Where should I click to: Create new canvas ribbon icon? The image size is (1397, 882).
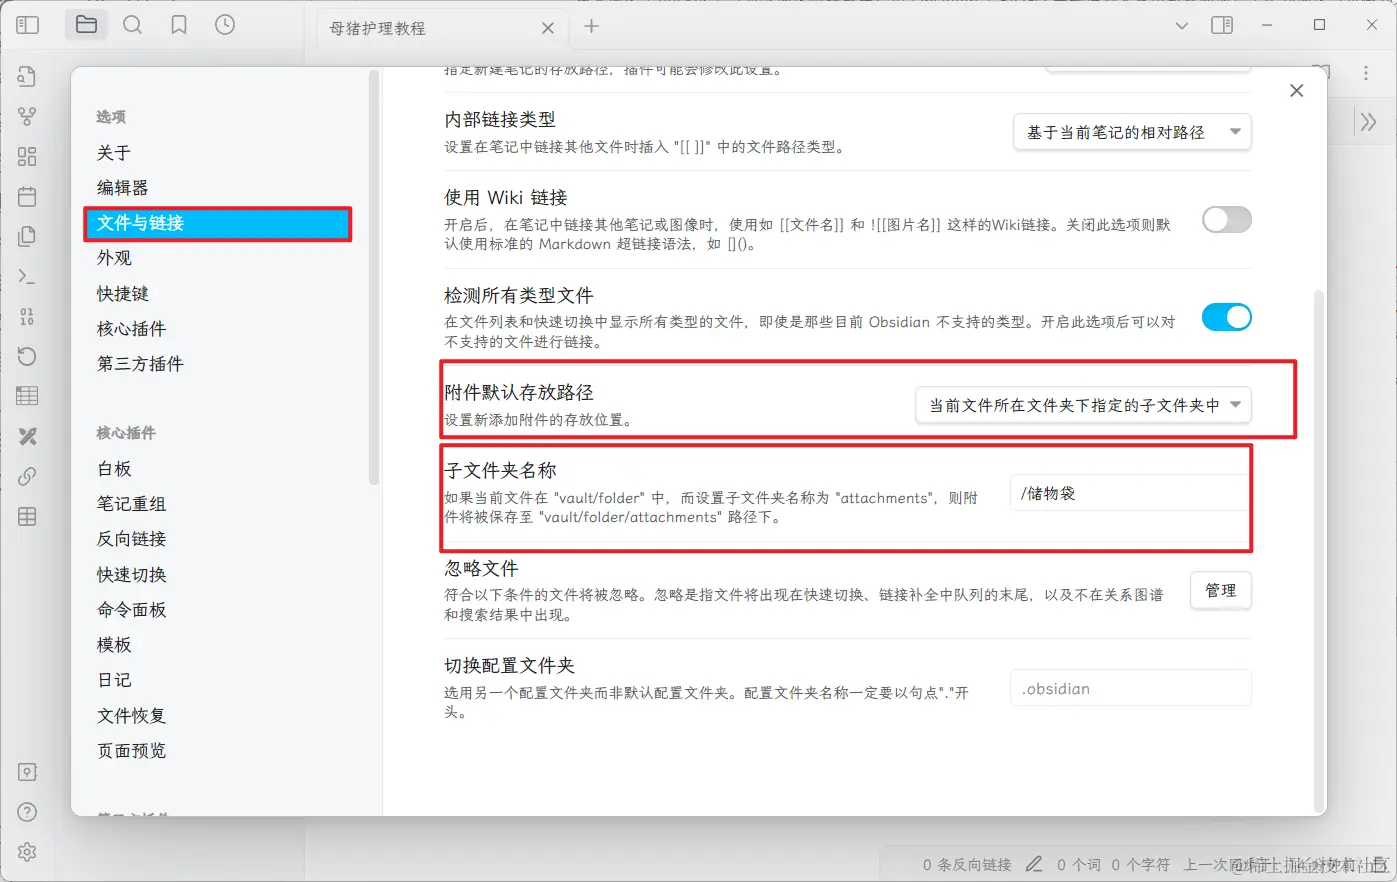pos(27,157)
